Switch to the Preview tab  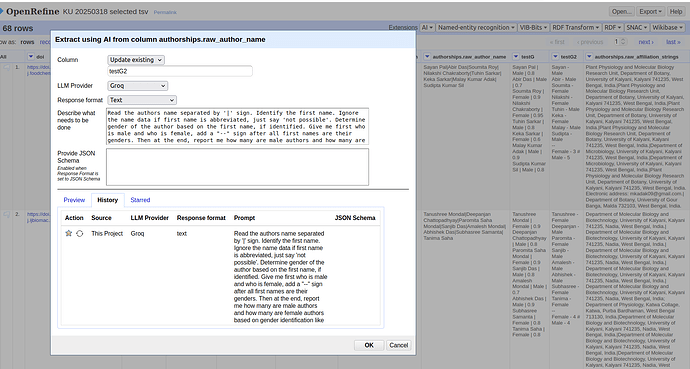74,200
